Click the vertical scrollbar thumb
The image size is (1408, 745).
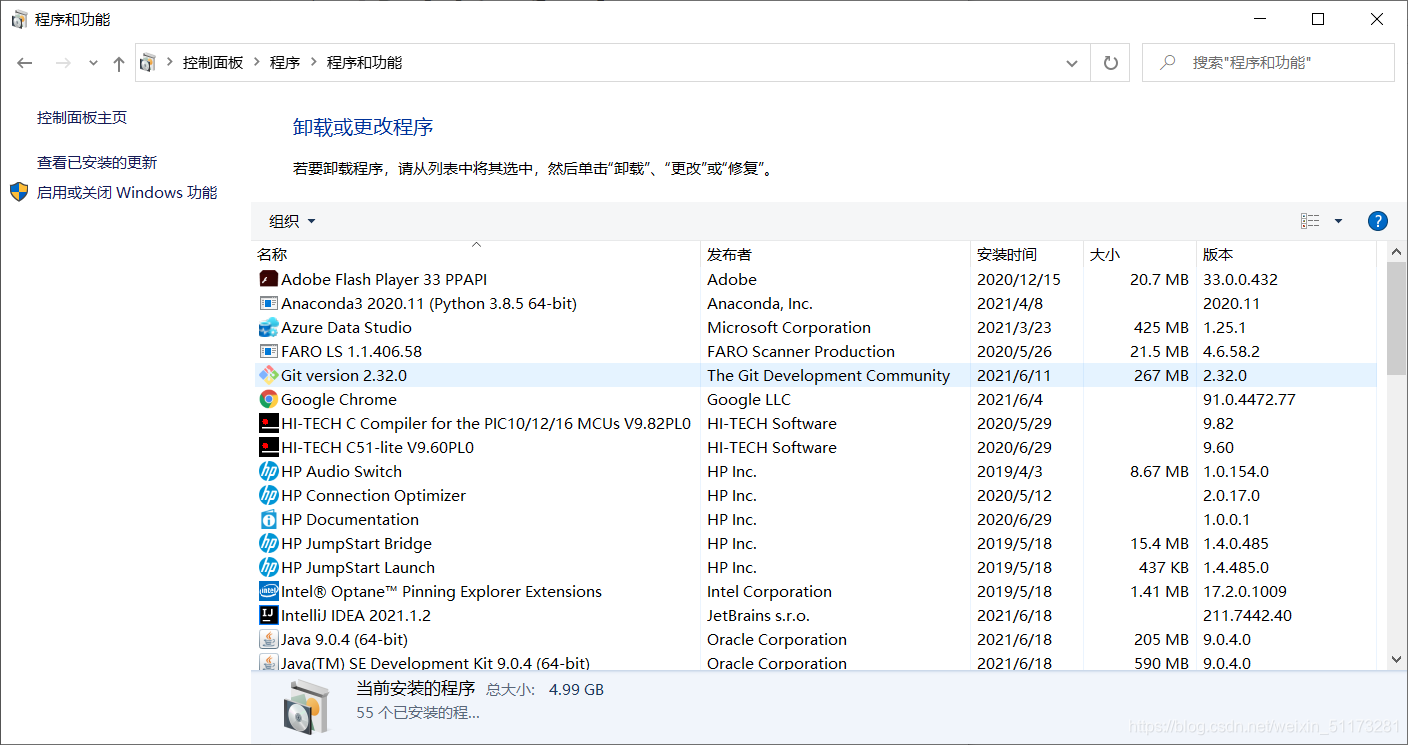1397,319
